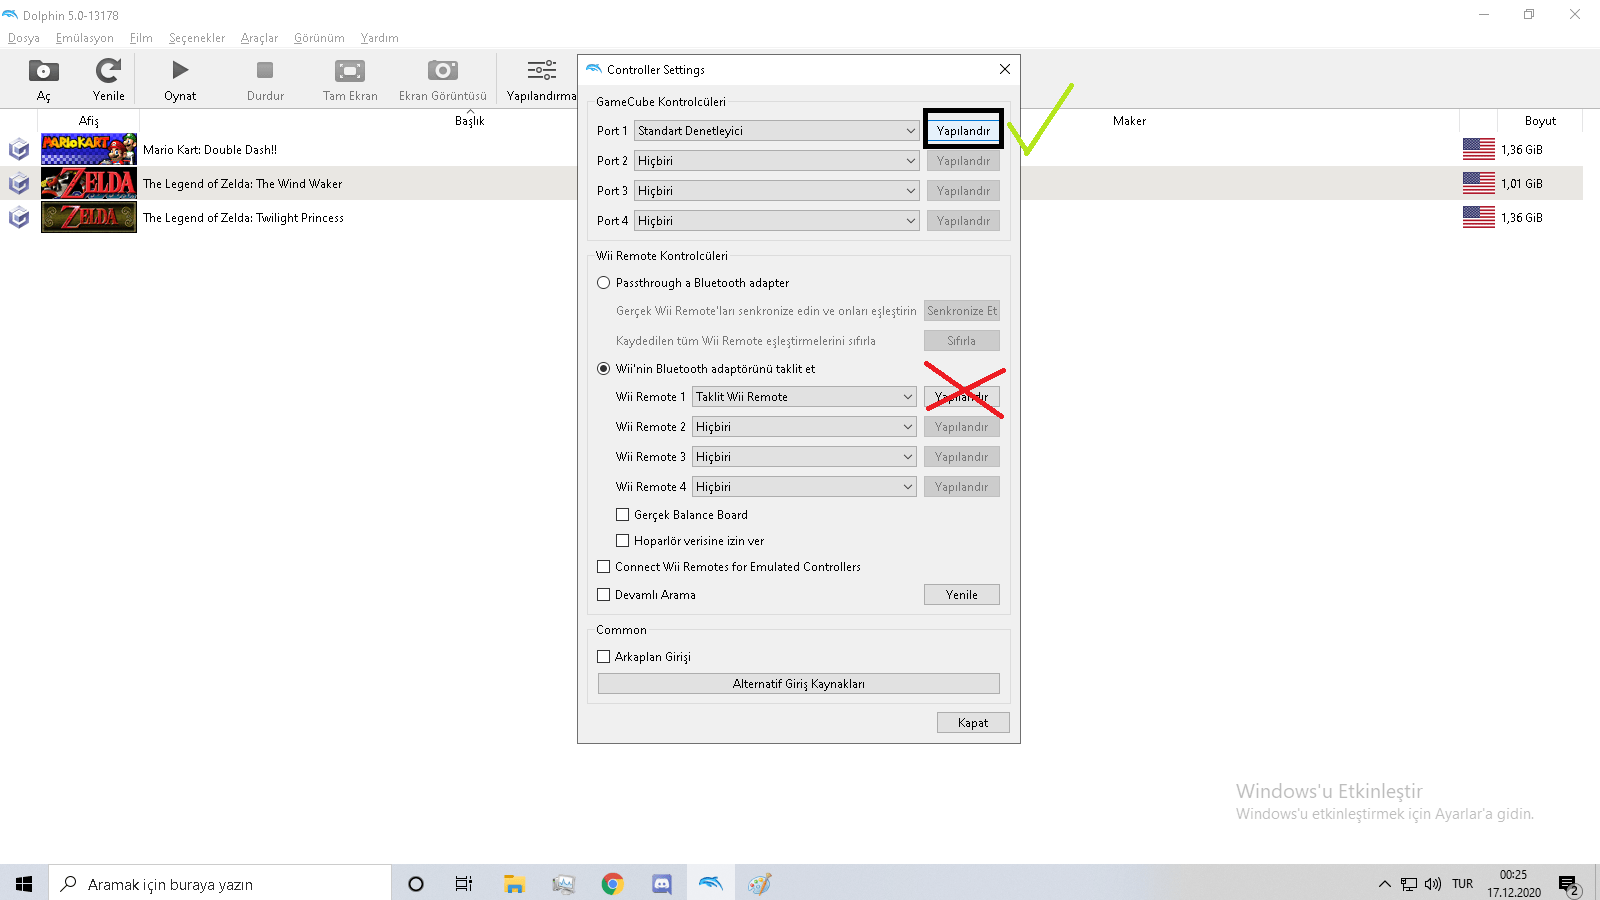Screen dimensions: 1600x900
Task: Open Cortana from the taskbar
Action: tap(416, 883)
